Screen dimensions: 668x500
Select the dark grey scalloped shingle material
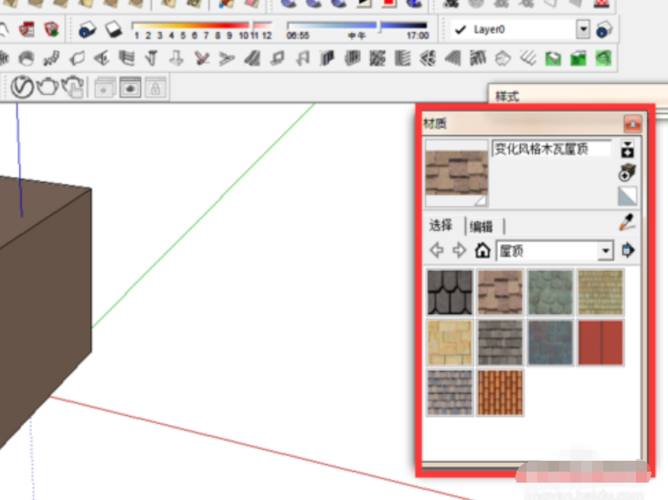point(450,292)
